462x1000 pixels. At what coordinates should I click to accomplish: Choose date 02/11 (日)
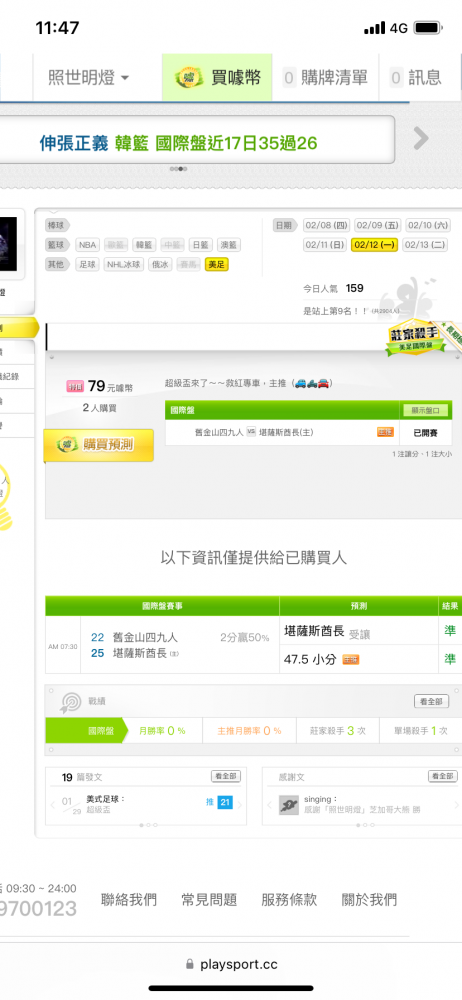click(x=325, y=245)
